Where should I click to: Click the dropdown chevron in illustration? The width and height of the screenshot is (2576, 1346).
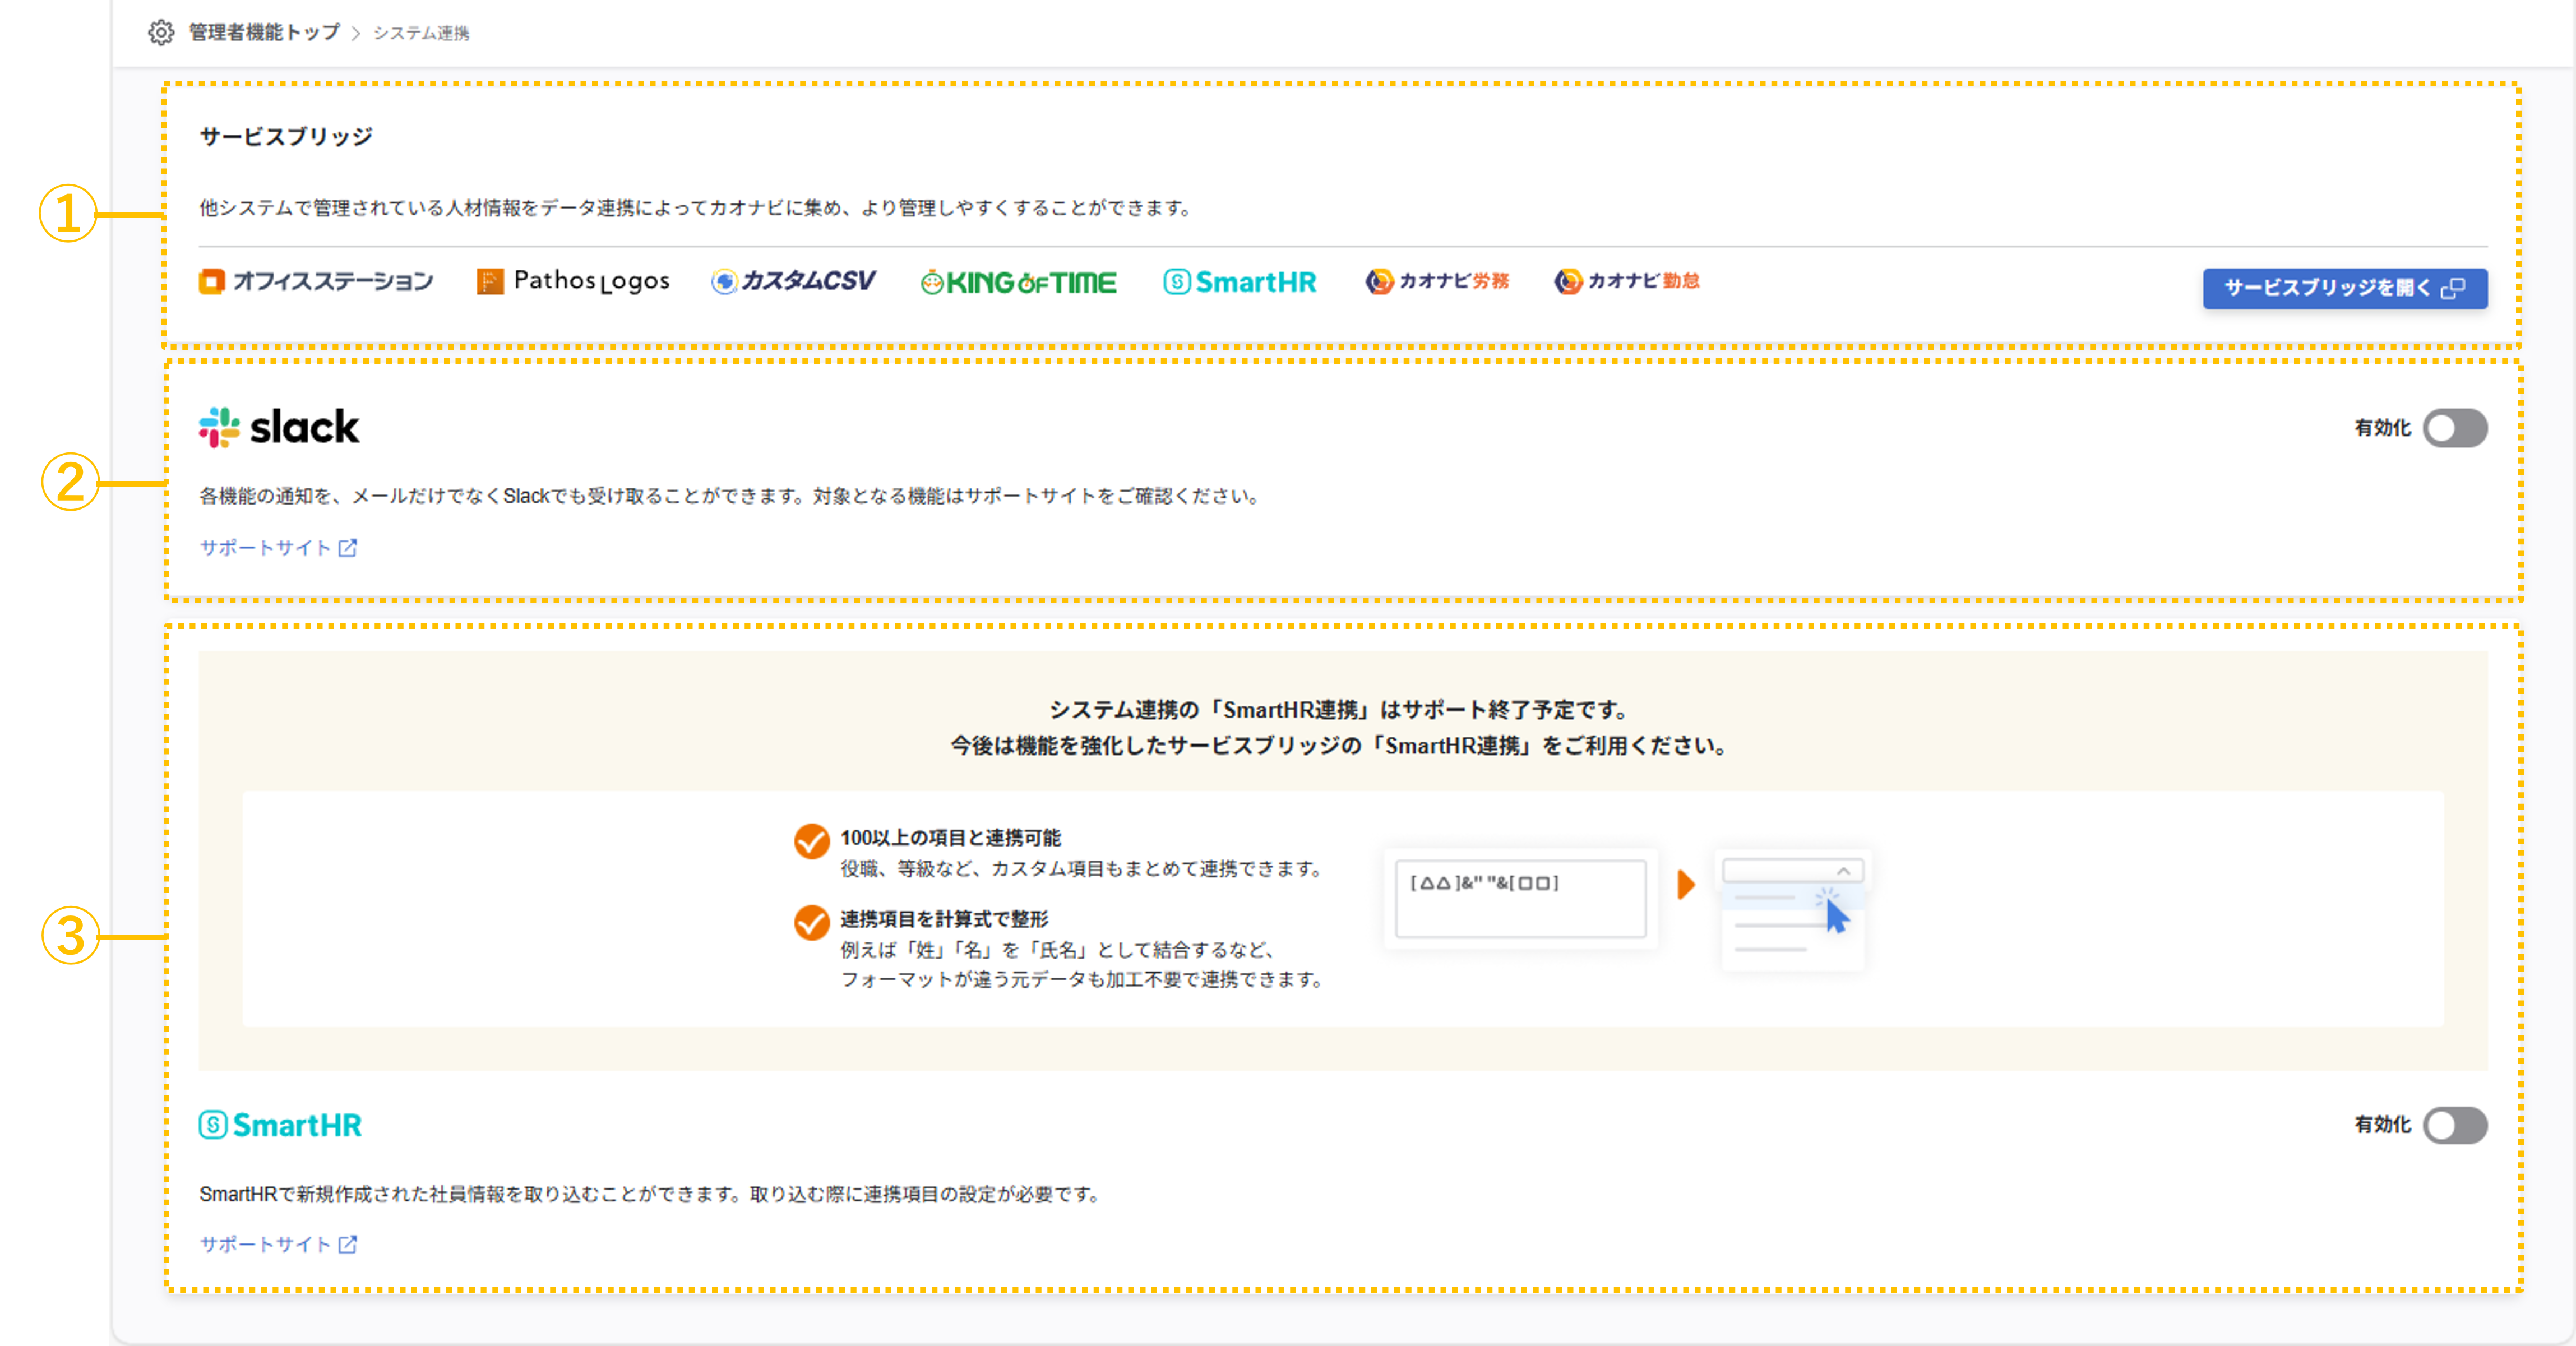(x=1843, y=871)
